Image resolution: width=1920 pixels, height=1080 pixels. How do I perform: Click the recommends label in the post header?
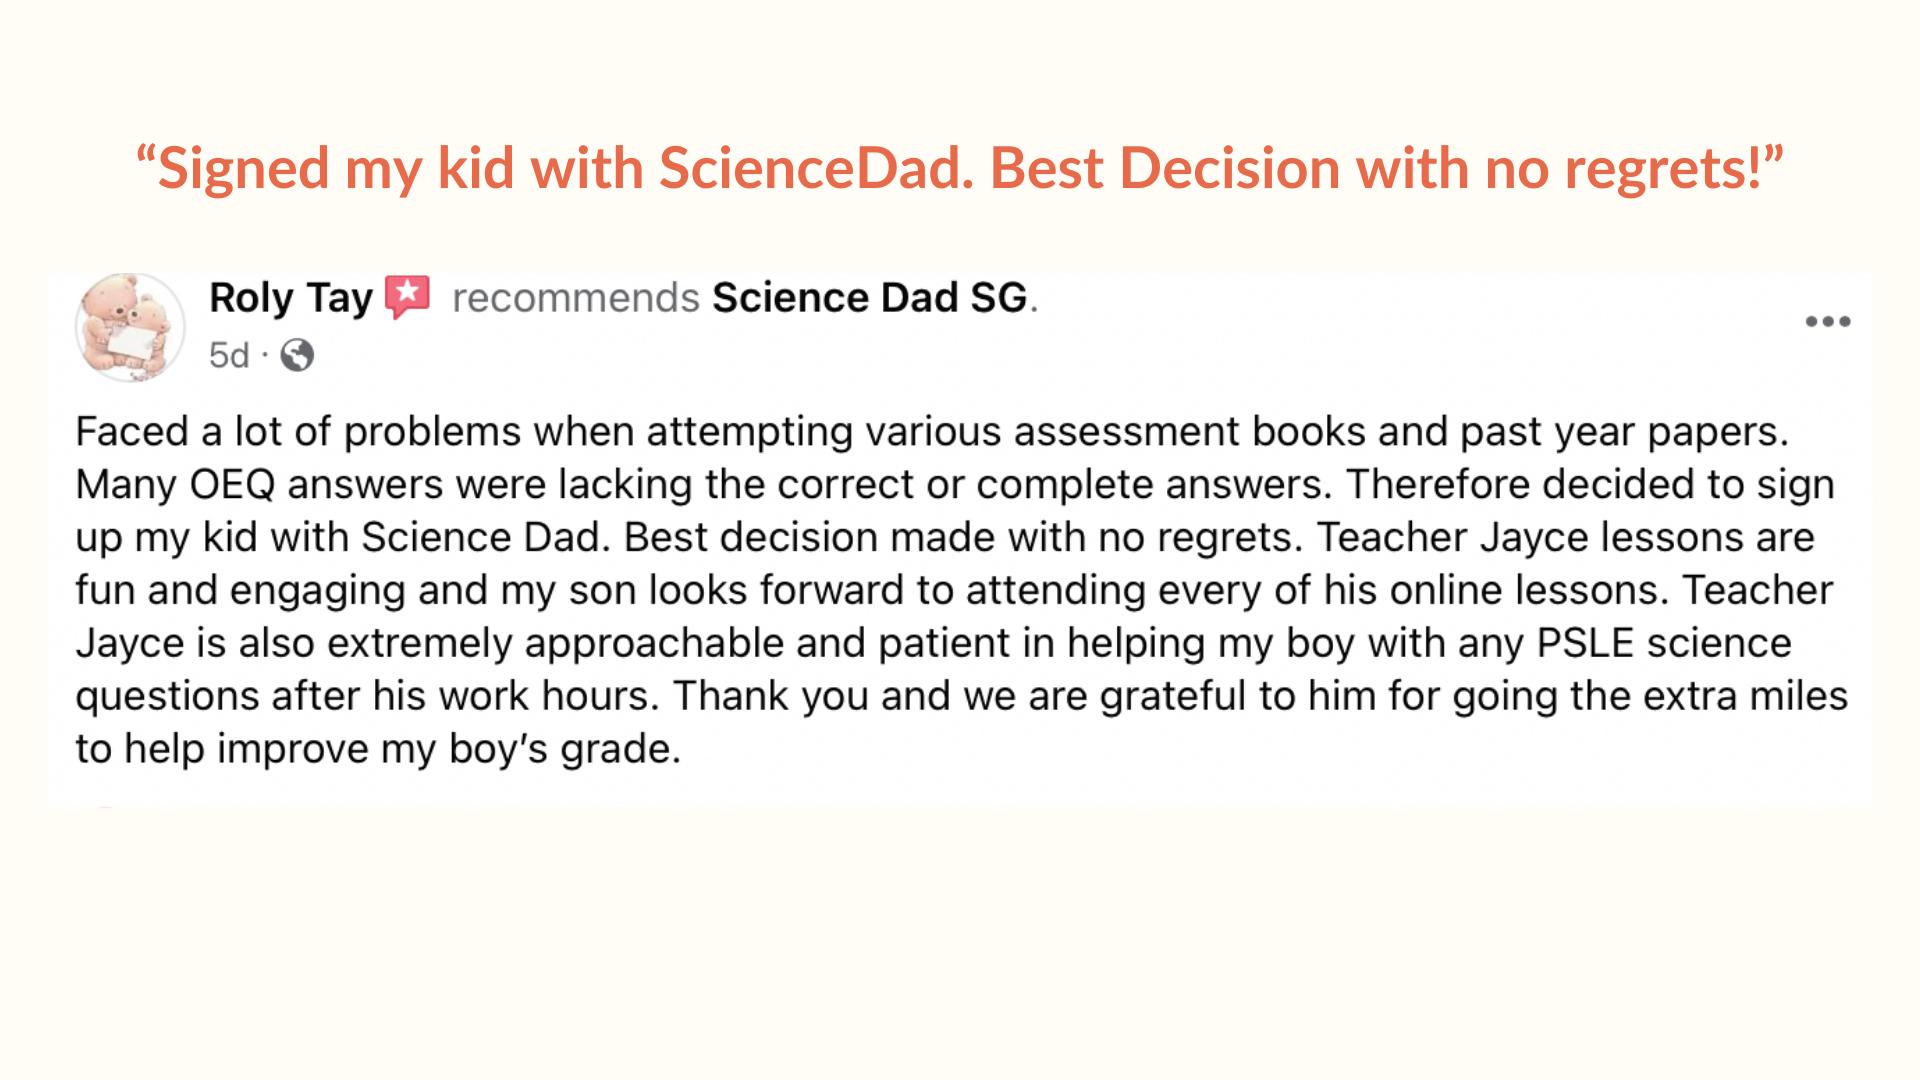pyautogui.click(x=575, y=297)
